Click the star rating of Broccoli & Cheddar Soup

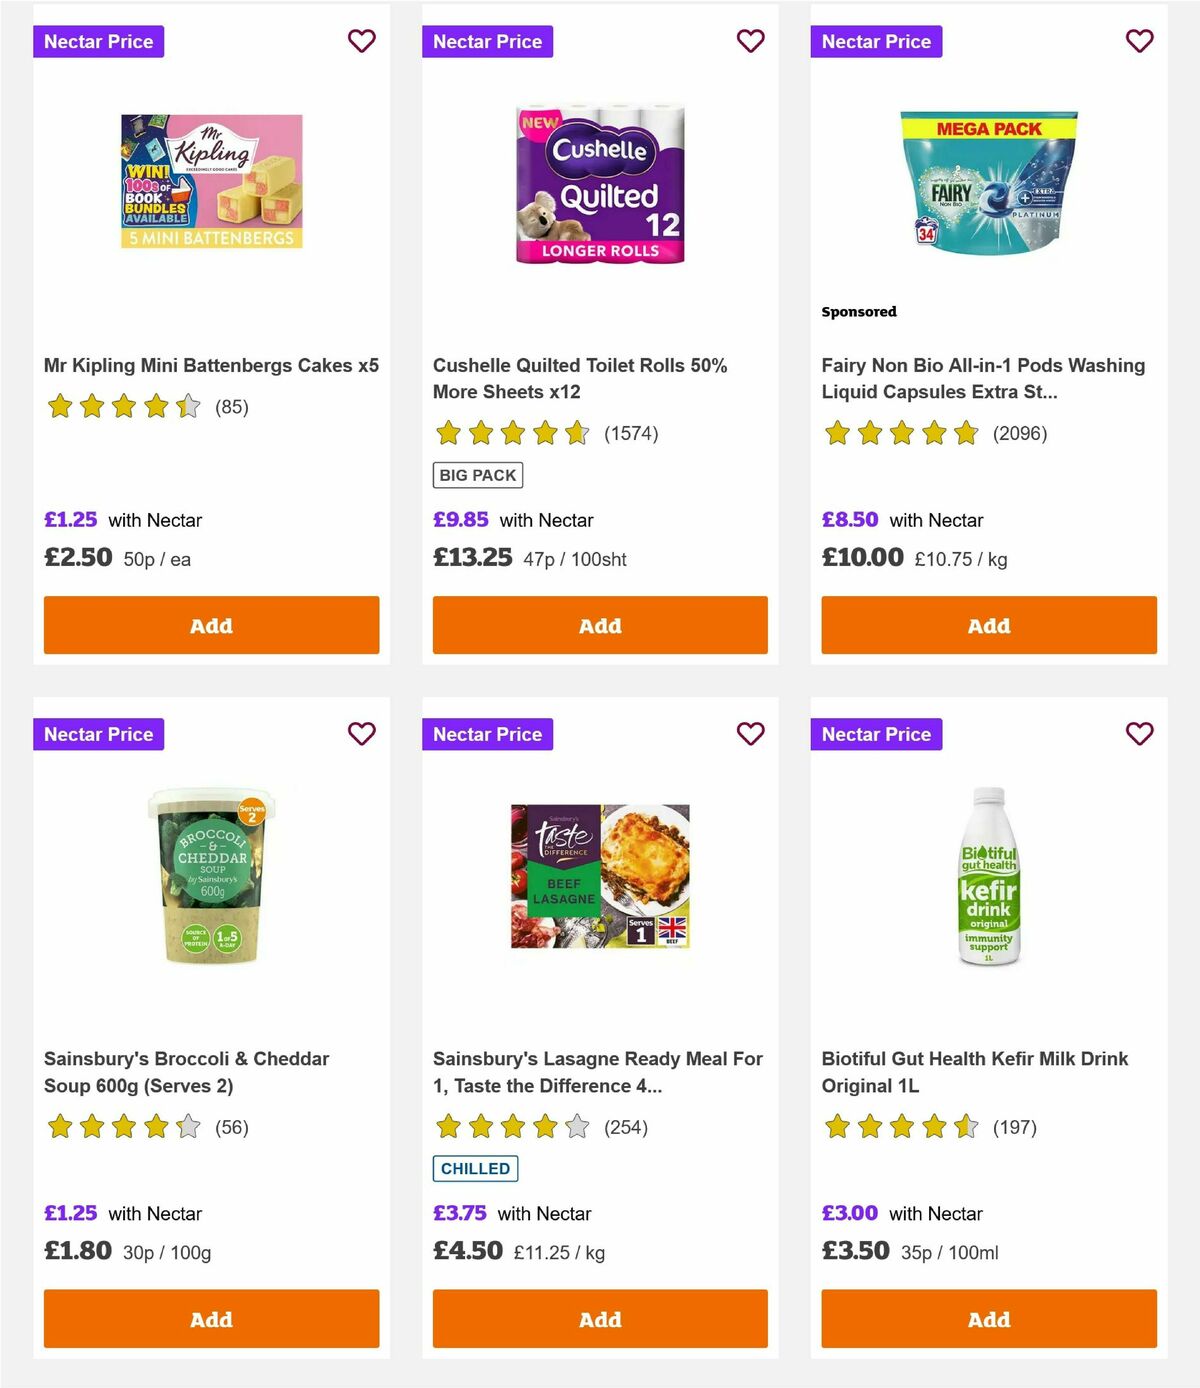(x=122, y=1127)
